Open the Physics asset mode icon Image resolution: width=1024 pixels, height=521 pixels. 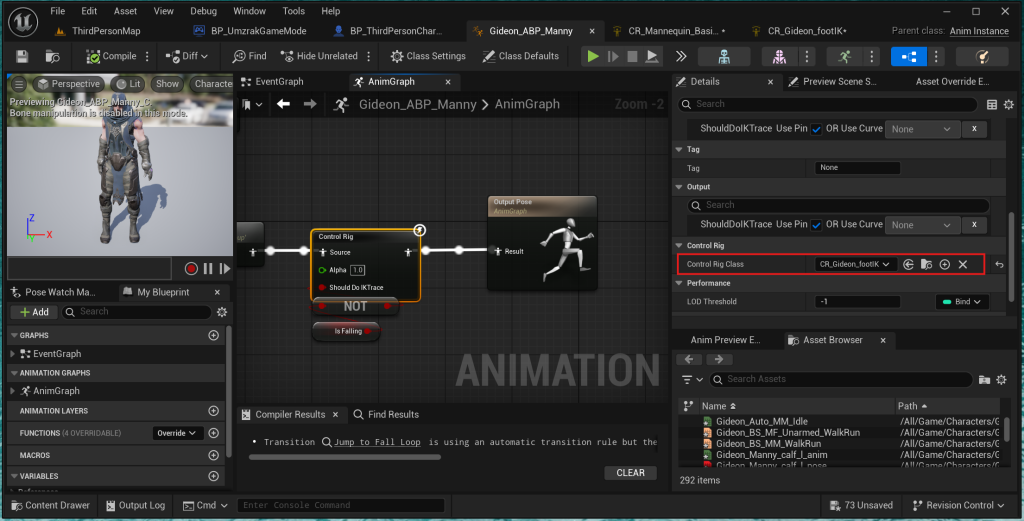pyautogui.click(x=982, y=56)
